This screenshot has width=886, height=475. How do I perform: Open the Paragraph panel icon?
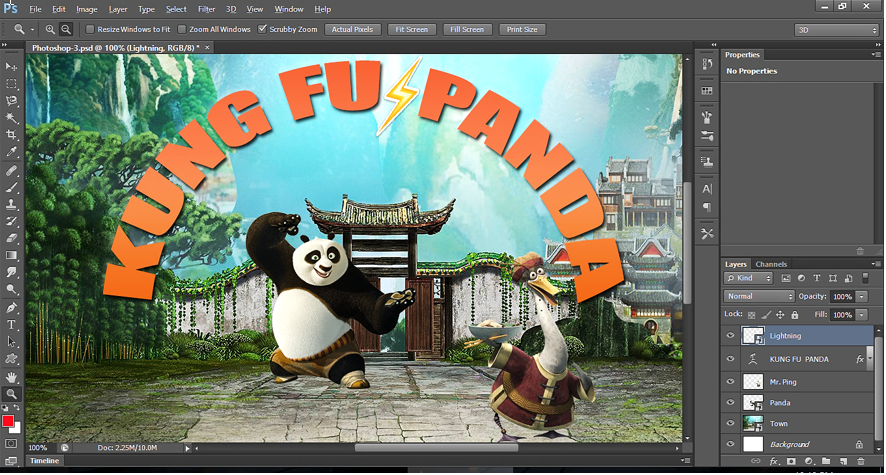[x=707, y=207]
